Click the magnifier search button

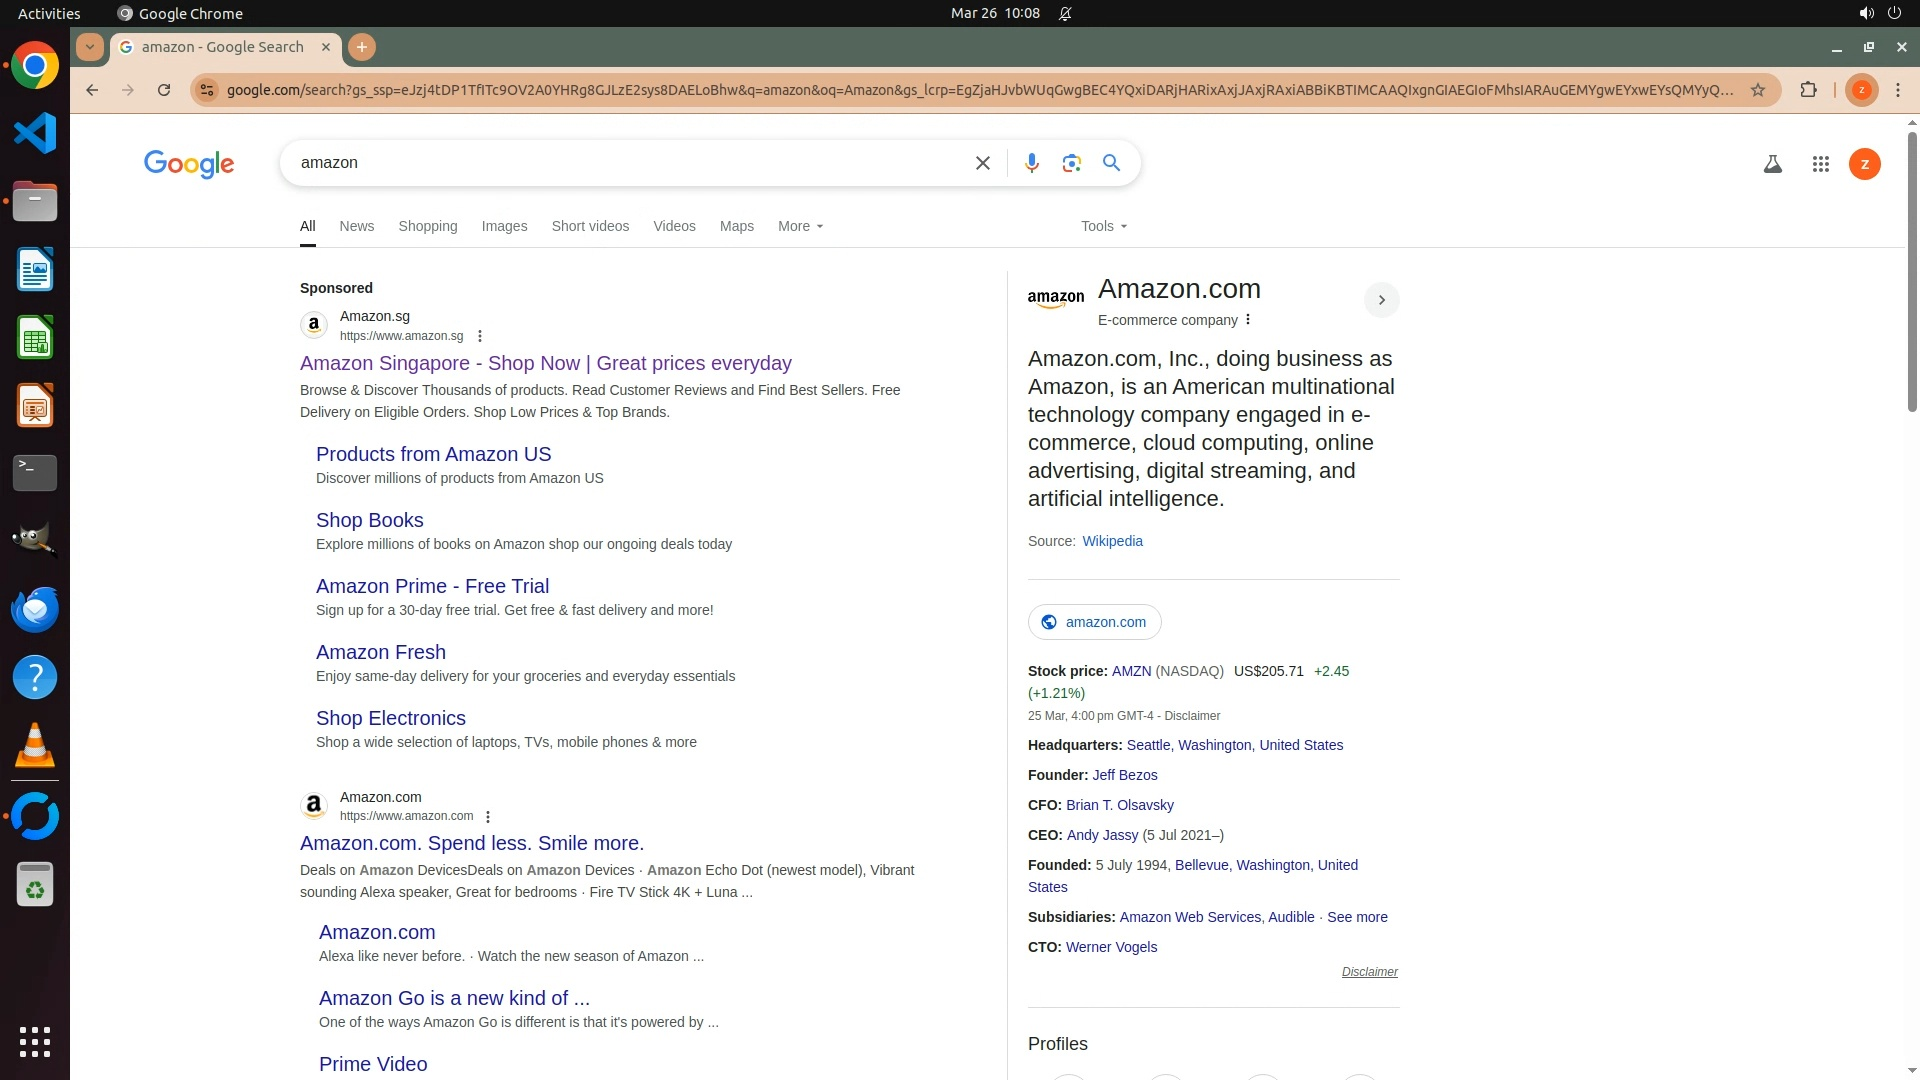pyautogui.click(x=1111, y=163)
